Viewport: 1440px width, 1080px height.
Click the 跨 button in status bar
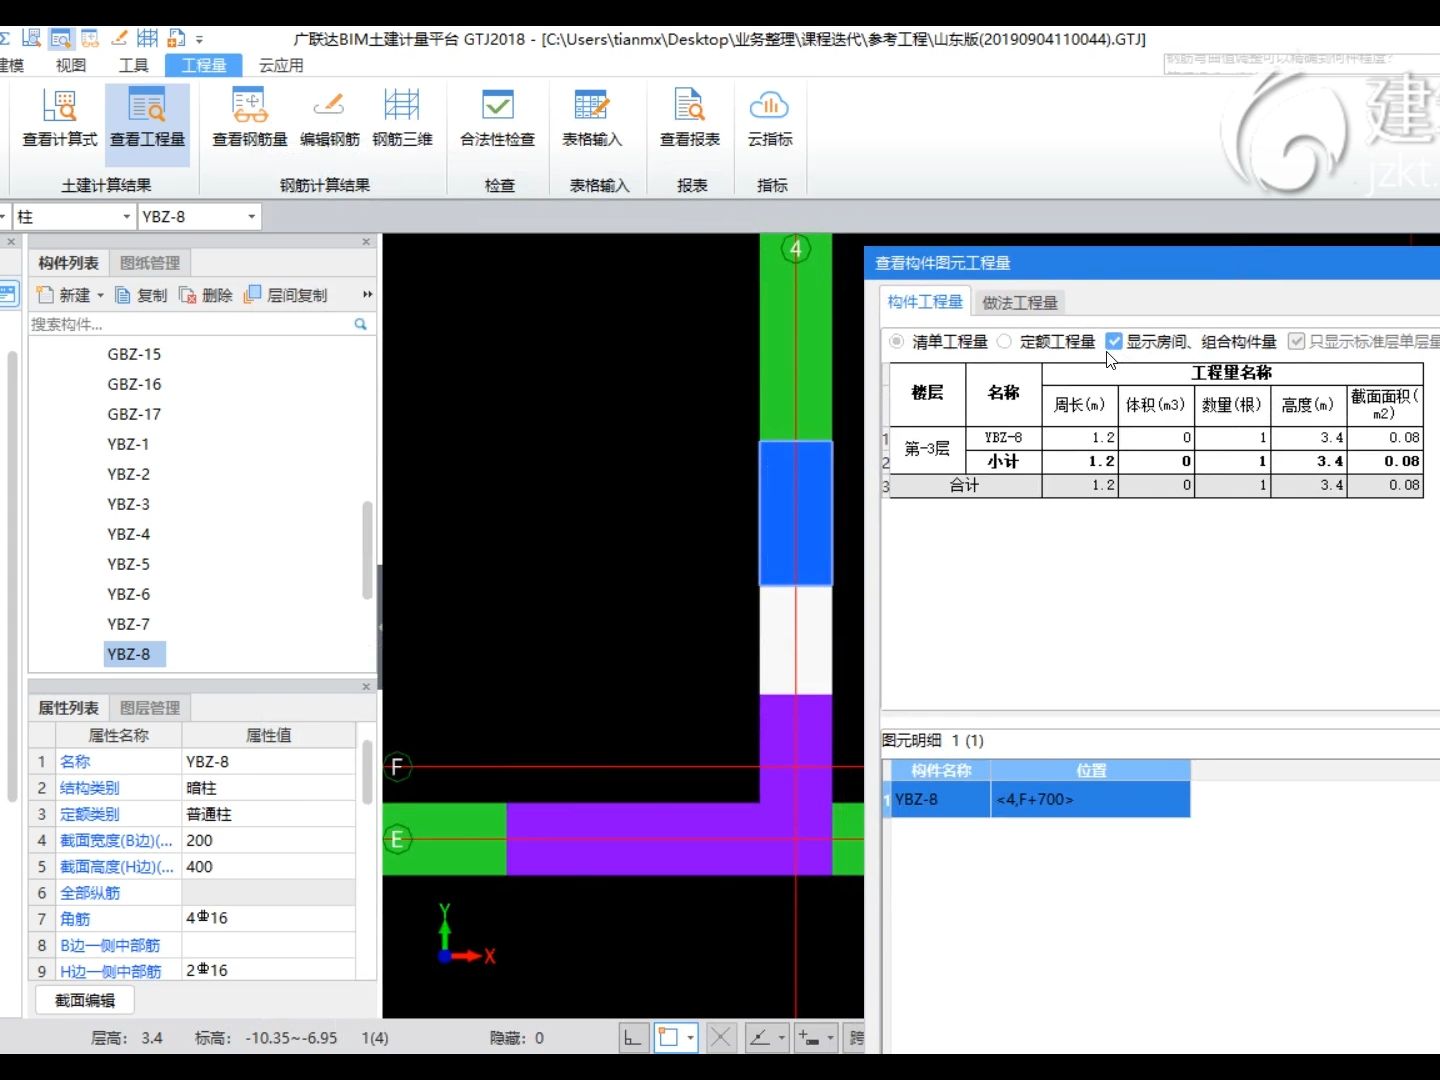tap(856, 1038)
